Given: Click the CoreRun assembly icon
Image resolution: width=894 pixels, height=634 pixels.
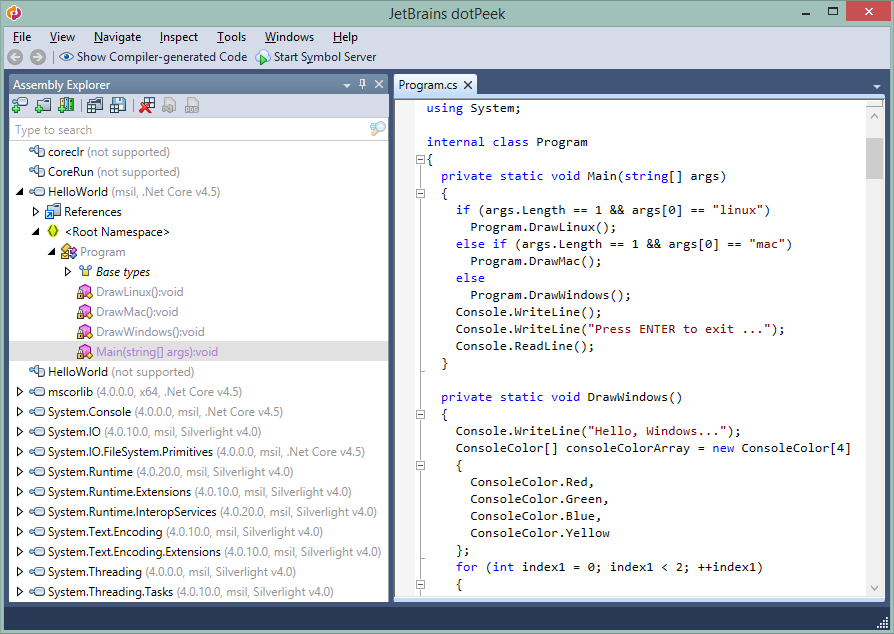Looking at the screenshot, I should click(37, 172).
